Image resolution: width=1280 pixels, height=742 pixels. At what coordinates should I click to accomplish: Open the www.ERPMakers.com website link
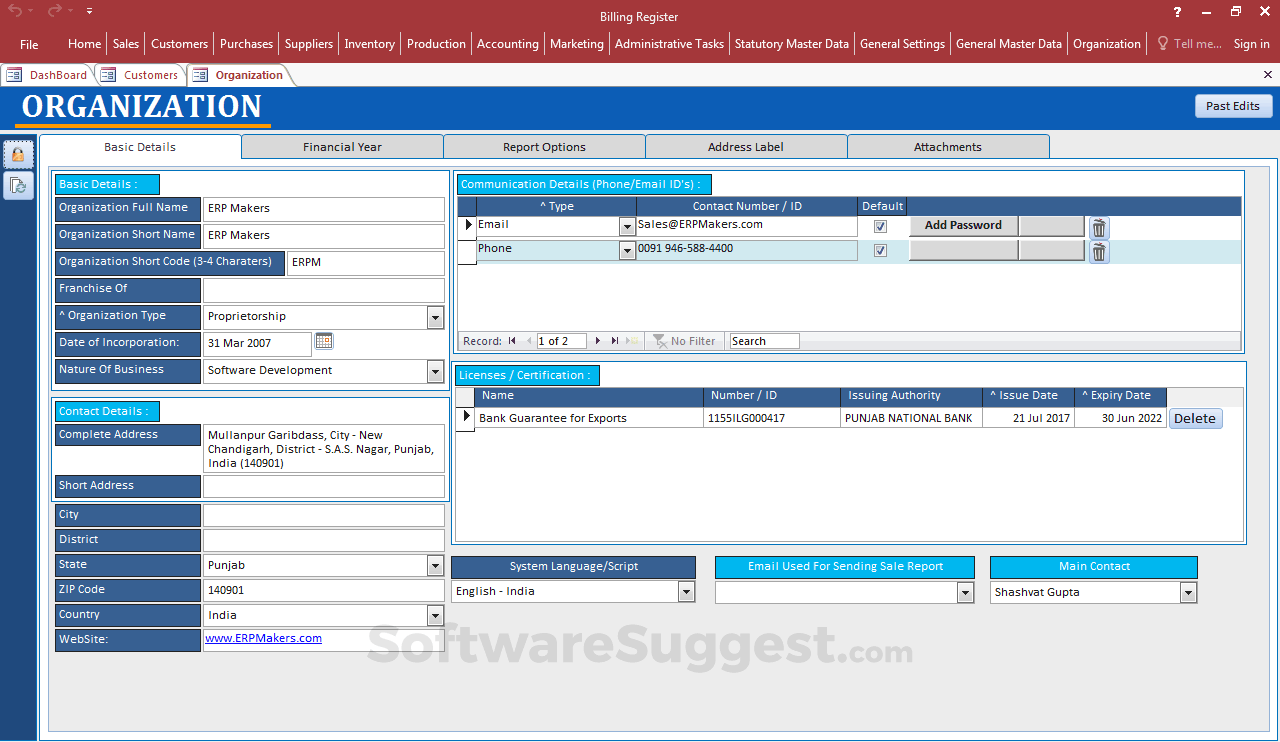[x=264, y=638]
